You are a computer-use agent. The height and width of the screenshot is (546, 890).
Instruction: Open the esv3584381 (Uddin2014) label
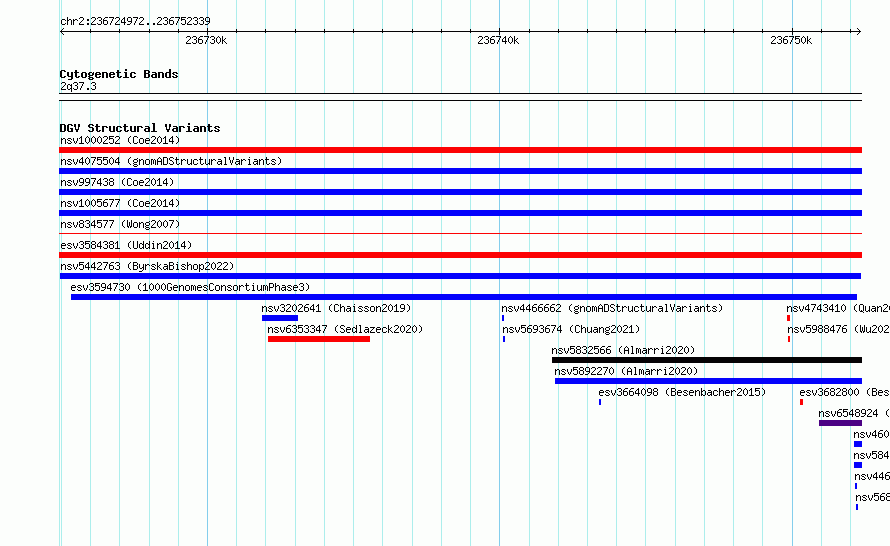pos(126,245)
